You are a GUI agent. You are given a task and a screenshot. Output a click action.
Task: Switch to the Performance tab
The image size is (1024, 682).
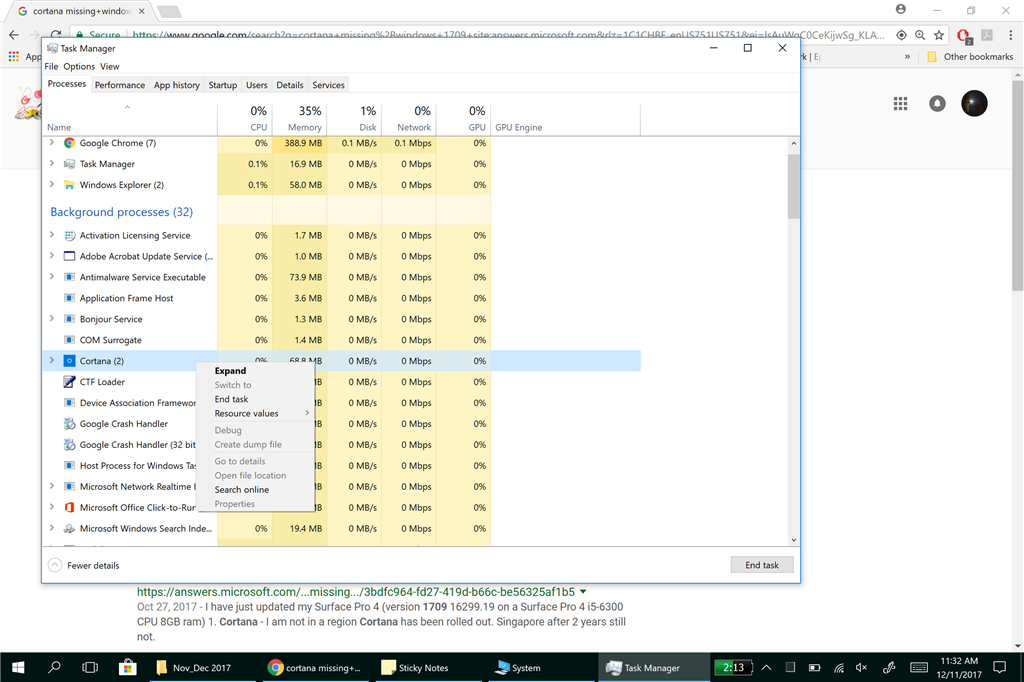coord(120,85)
